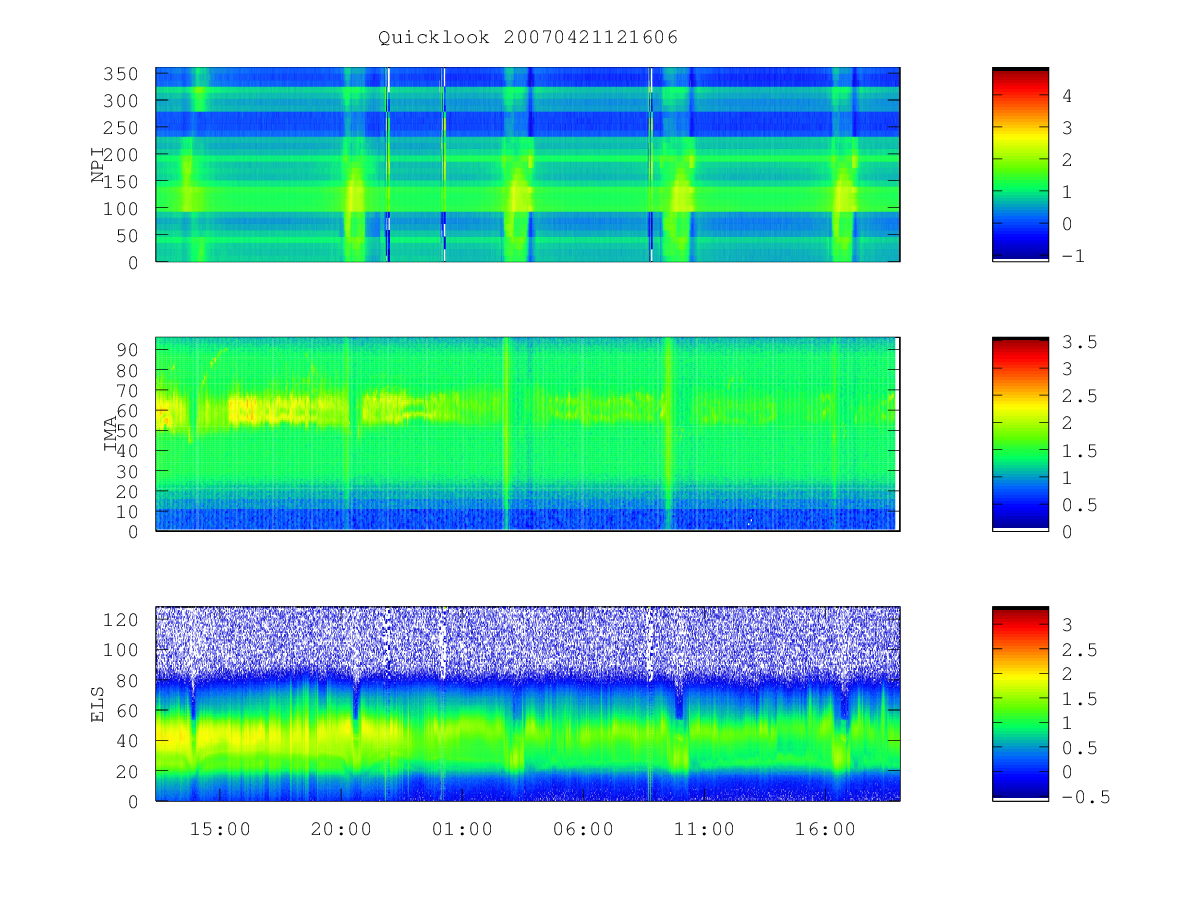Click the IMA panel color bar
This screenshot has width=1200, height=900.
tap(1020, 434)
